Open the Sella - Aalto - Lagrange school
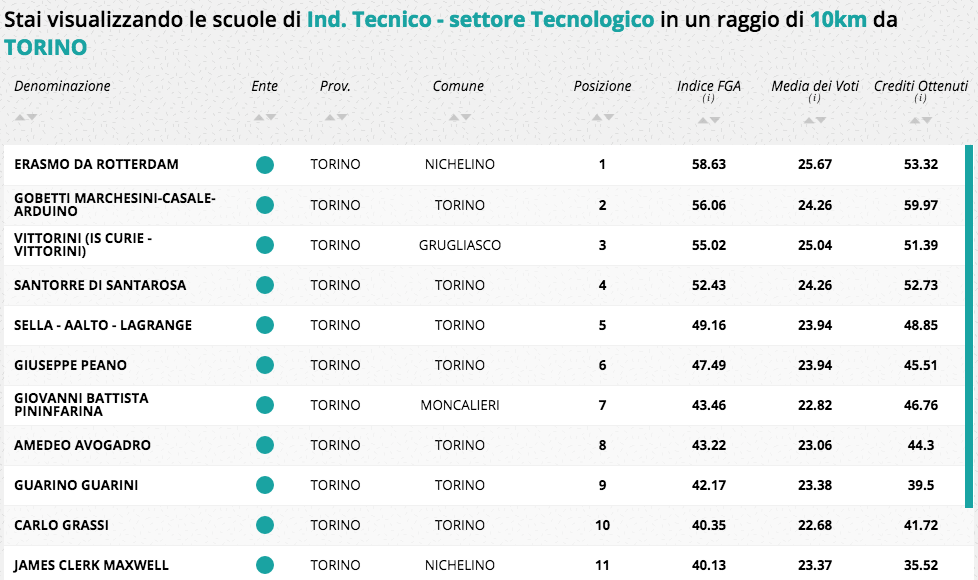 pyautogui.click(x=103, y=325)
